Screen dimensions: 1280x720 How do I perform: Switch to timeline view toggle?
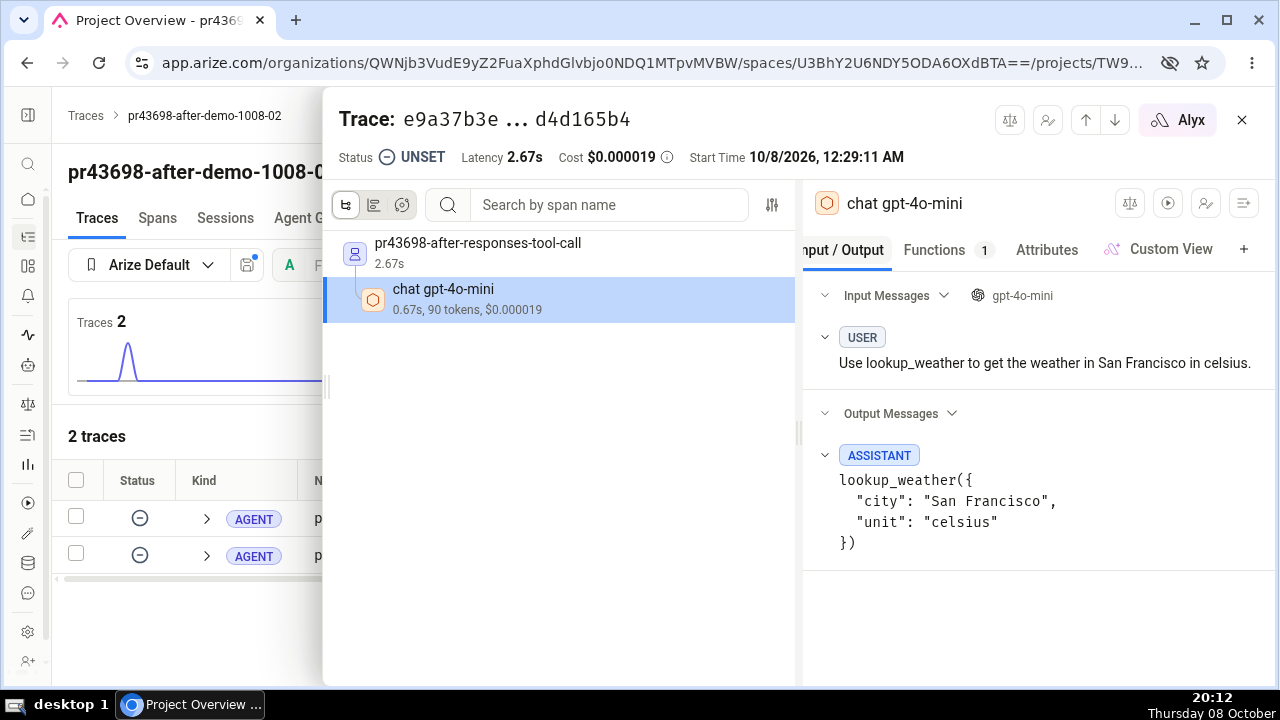[x=374, y=205]
